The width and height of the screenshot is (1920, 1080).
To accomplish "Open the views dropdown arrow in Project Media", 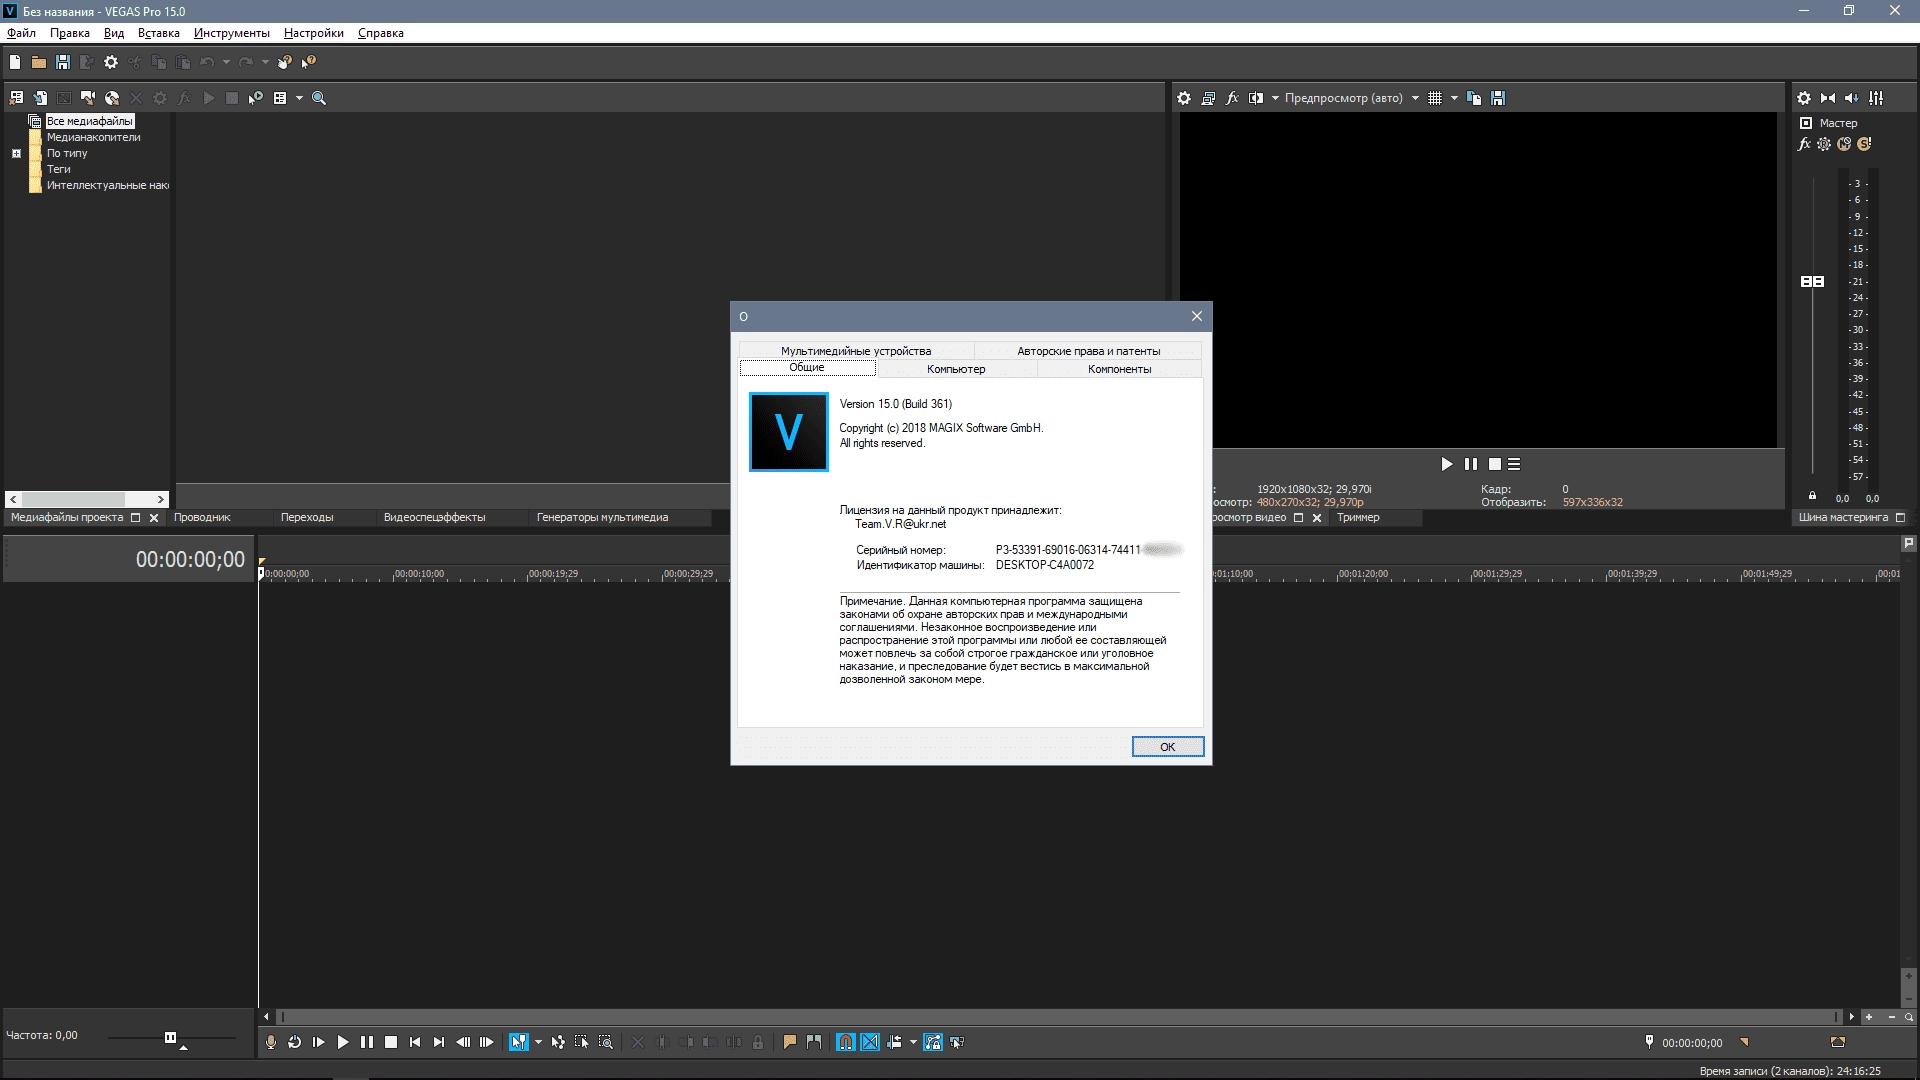I will click(x=299, y=98).
